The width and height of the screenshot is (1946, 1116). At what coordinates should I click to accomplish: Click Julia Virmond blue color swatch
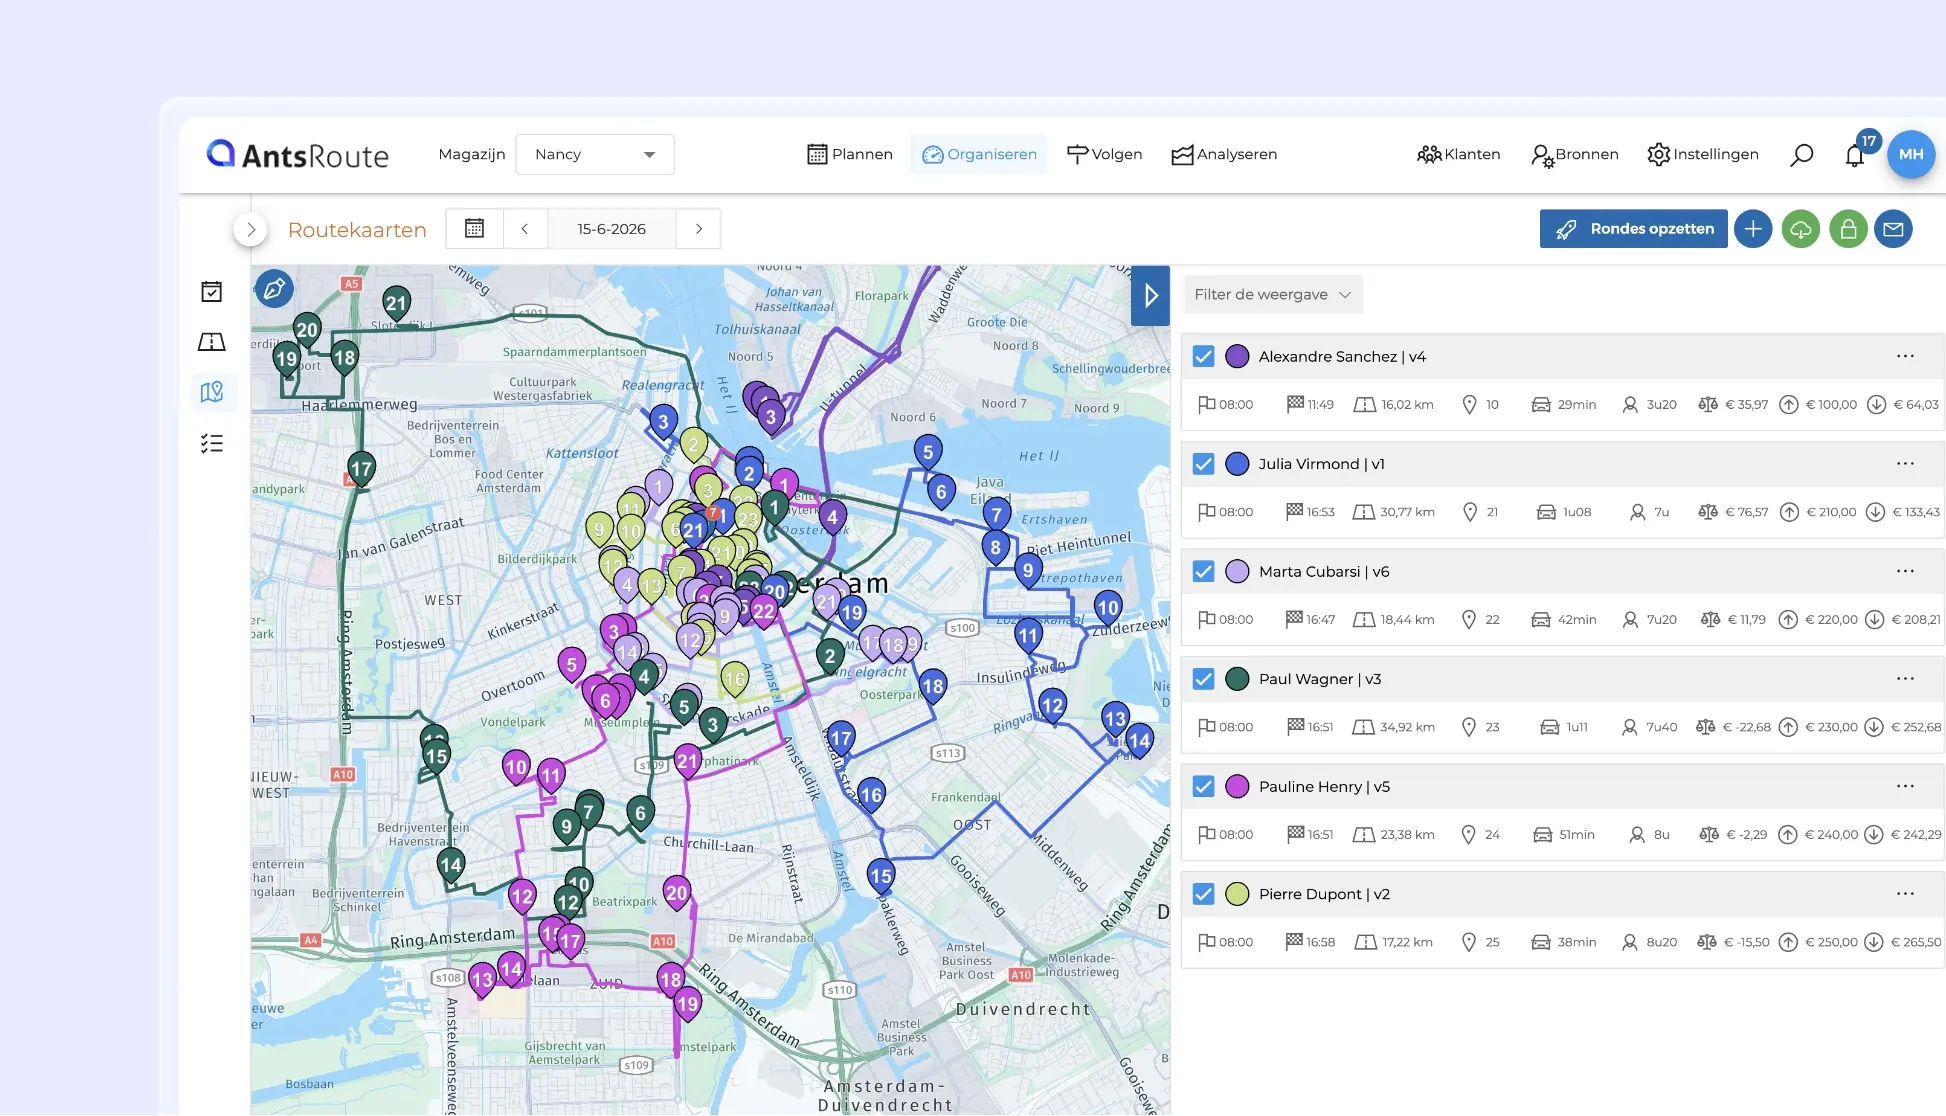point(1237,463)
